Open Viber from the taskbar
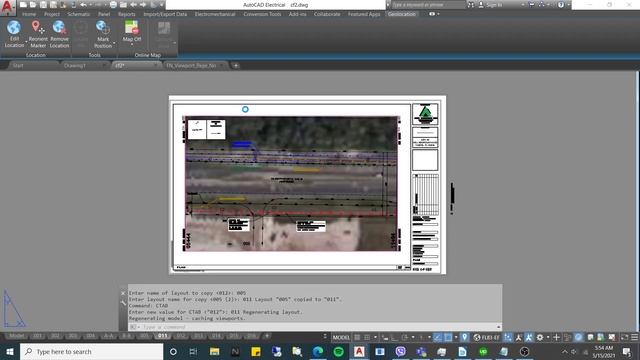This screenshot has height=360, width=640. [400, 351]
